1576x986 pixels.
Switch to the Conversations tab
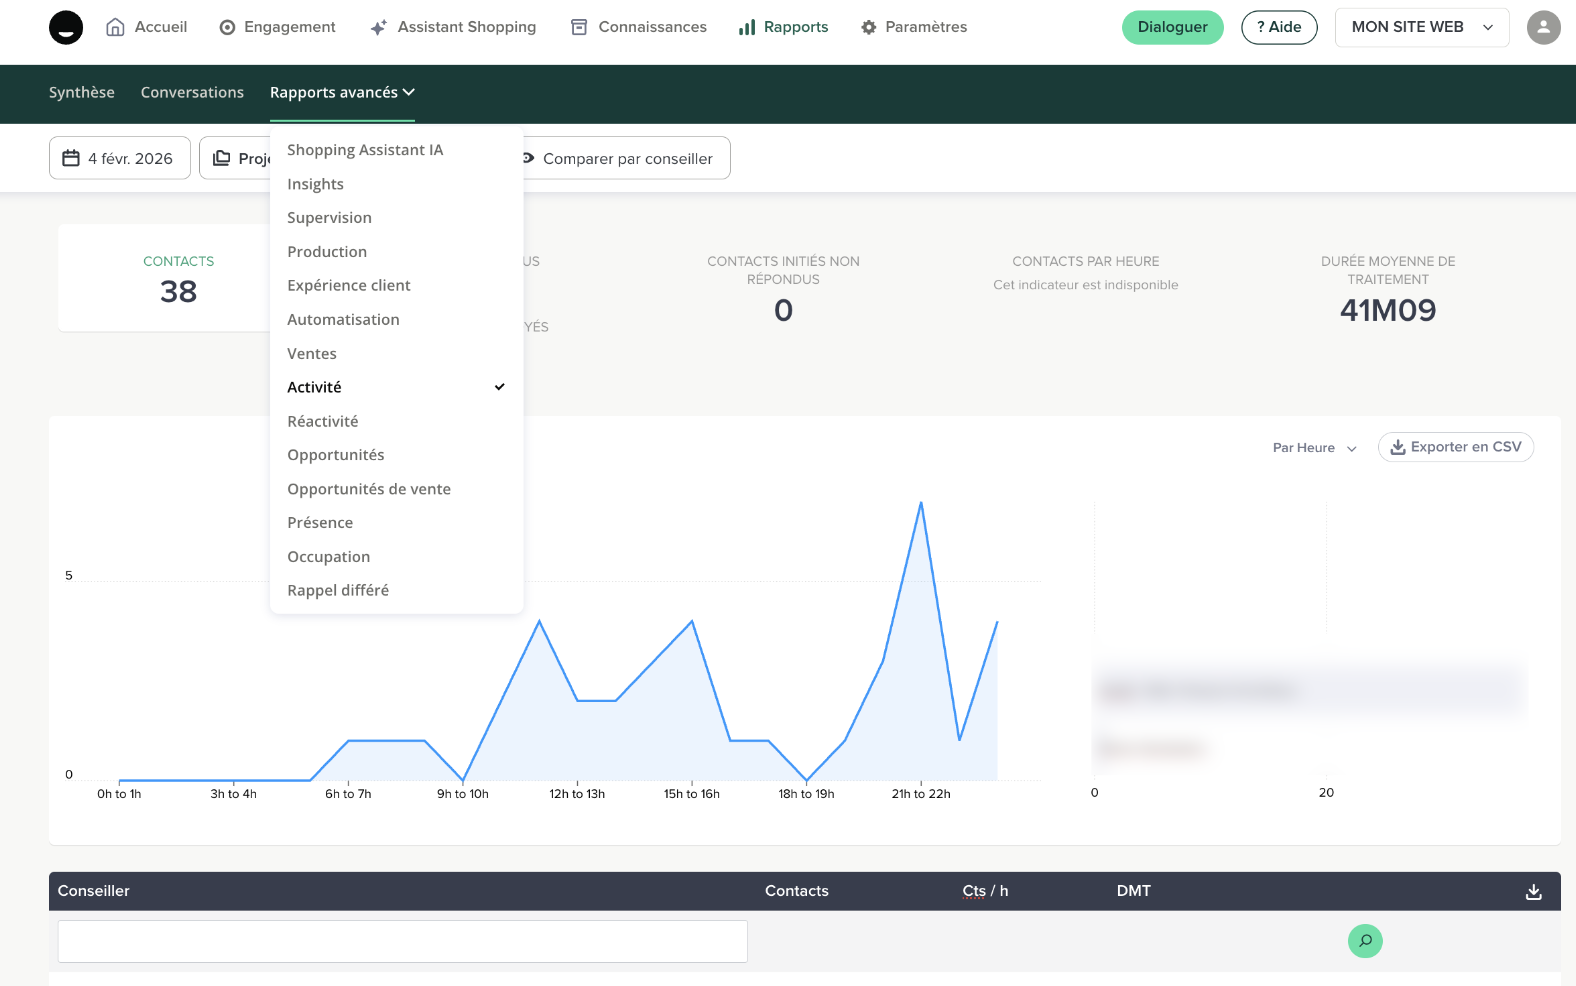pyautogui.click(x=192, y=92)
